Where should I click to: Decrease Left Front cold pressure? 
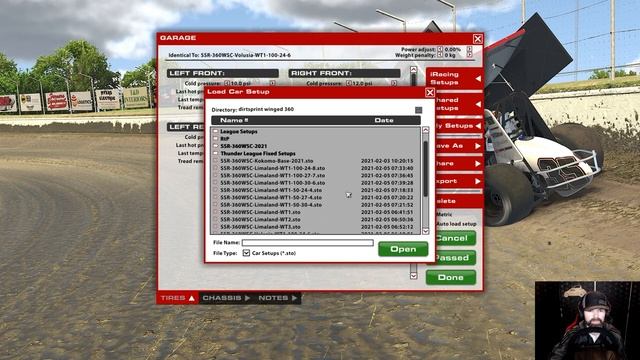pos(227,83)
